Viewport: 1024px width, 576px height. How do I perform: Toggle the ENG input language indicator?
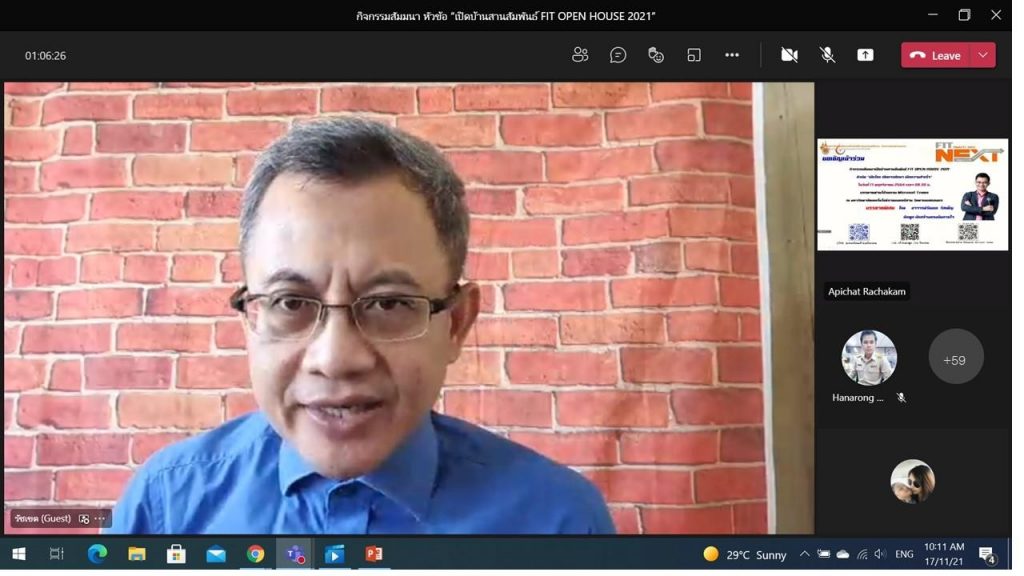pyautogui.click(x=904, y=554)
